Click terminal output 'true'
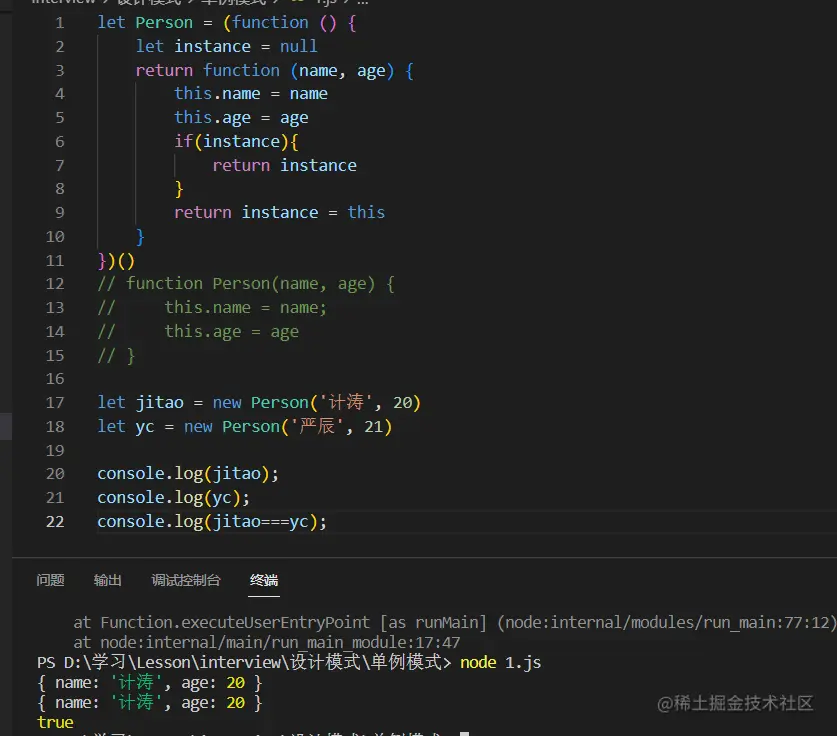Screen dimensions: 837x736 coord(56,723)
